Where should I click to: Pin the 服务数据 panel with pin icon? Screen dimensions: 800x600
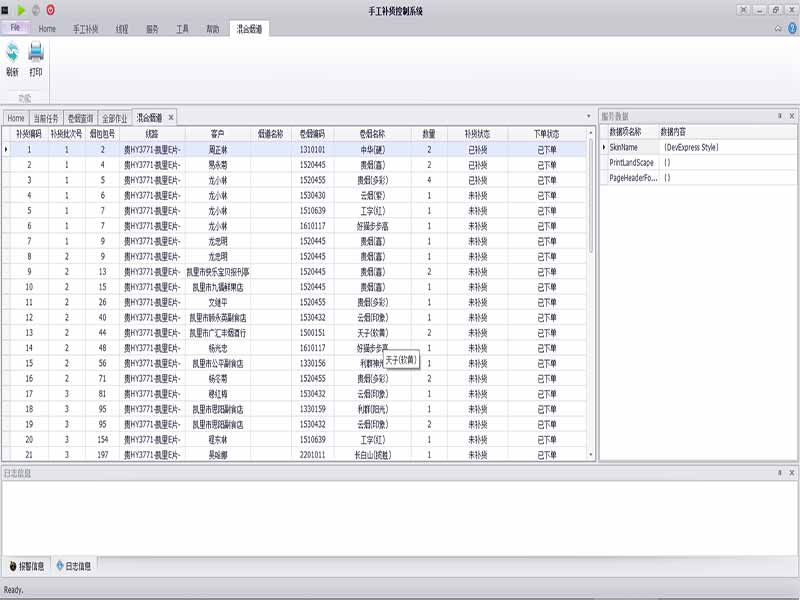pyautogui.click(x=779, y=116)
